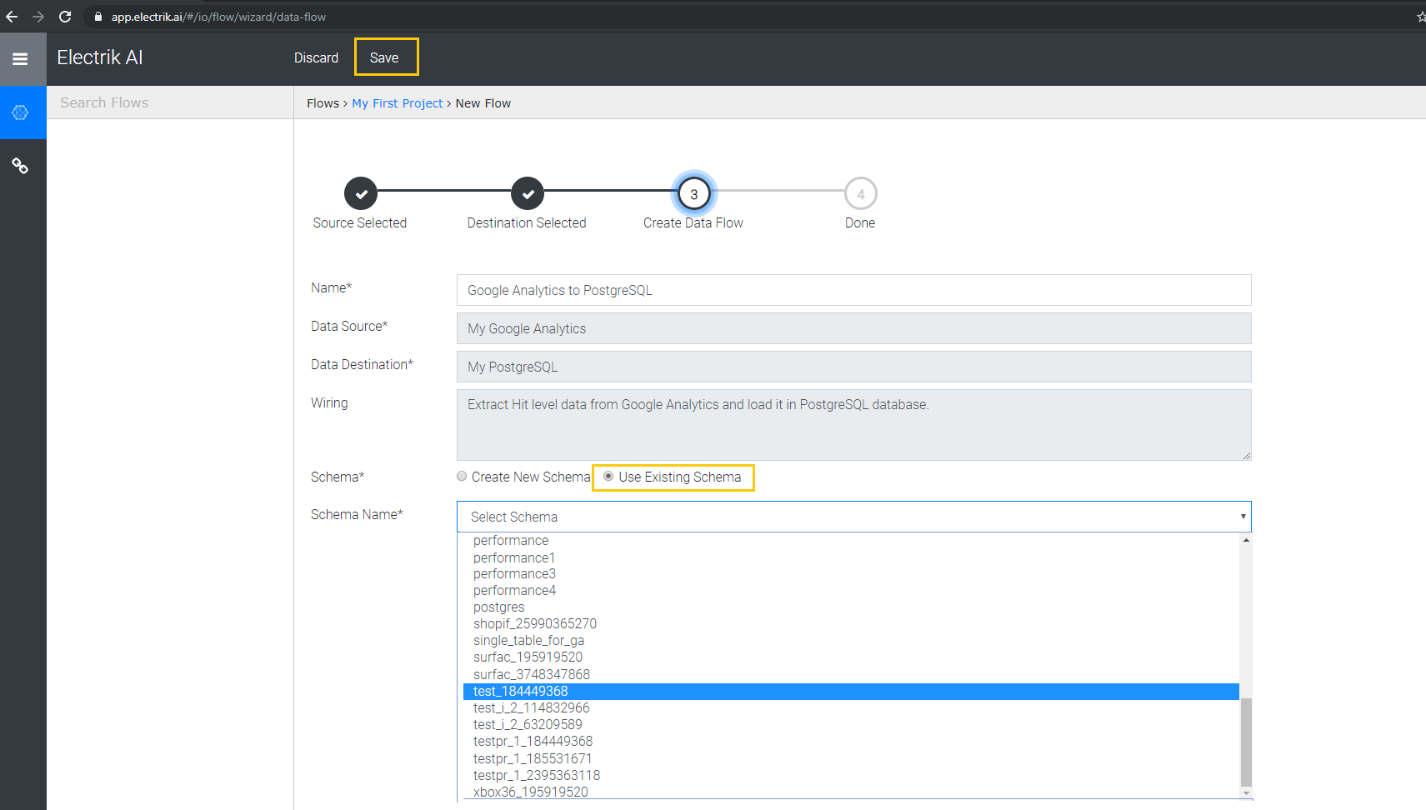This screenshot has height=810, width=1426.
Task: Click the step 4 Done circle
Action: (x=860, y=193)
